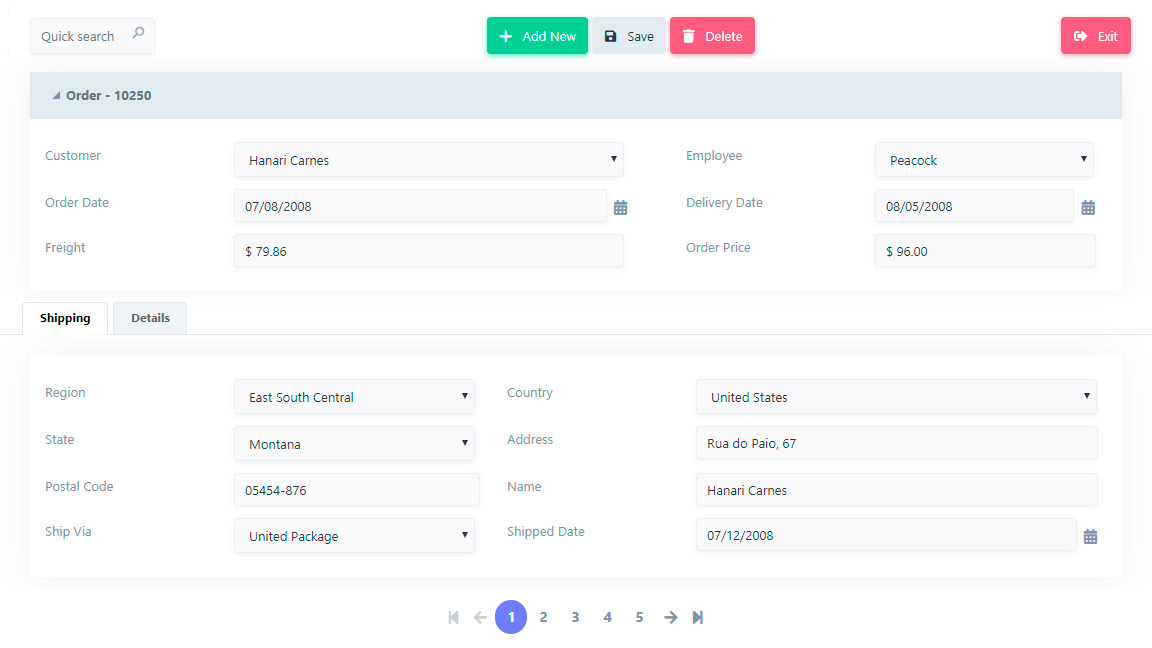Open the Ship Via dropdown

click(x=354, y=536)
